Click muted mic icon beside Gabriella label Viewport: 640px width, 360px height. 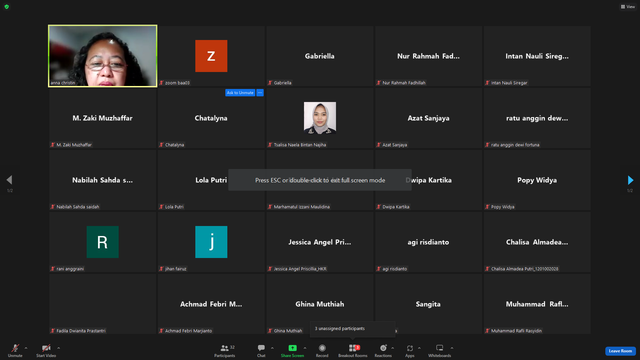(270, 83)
